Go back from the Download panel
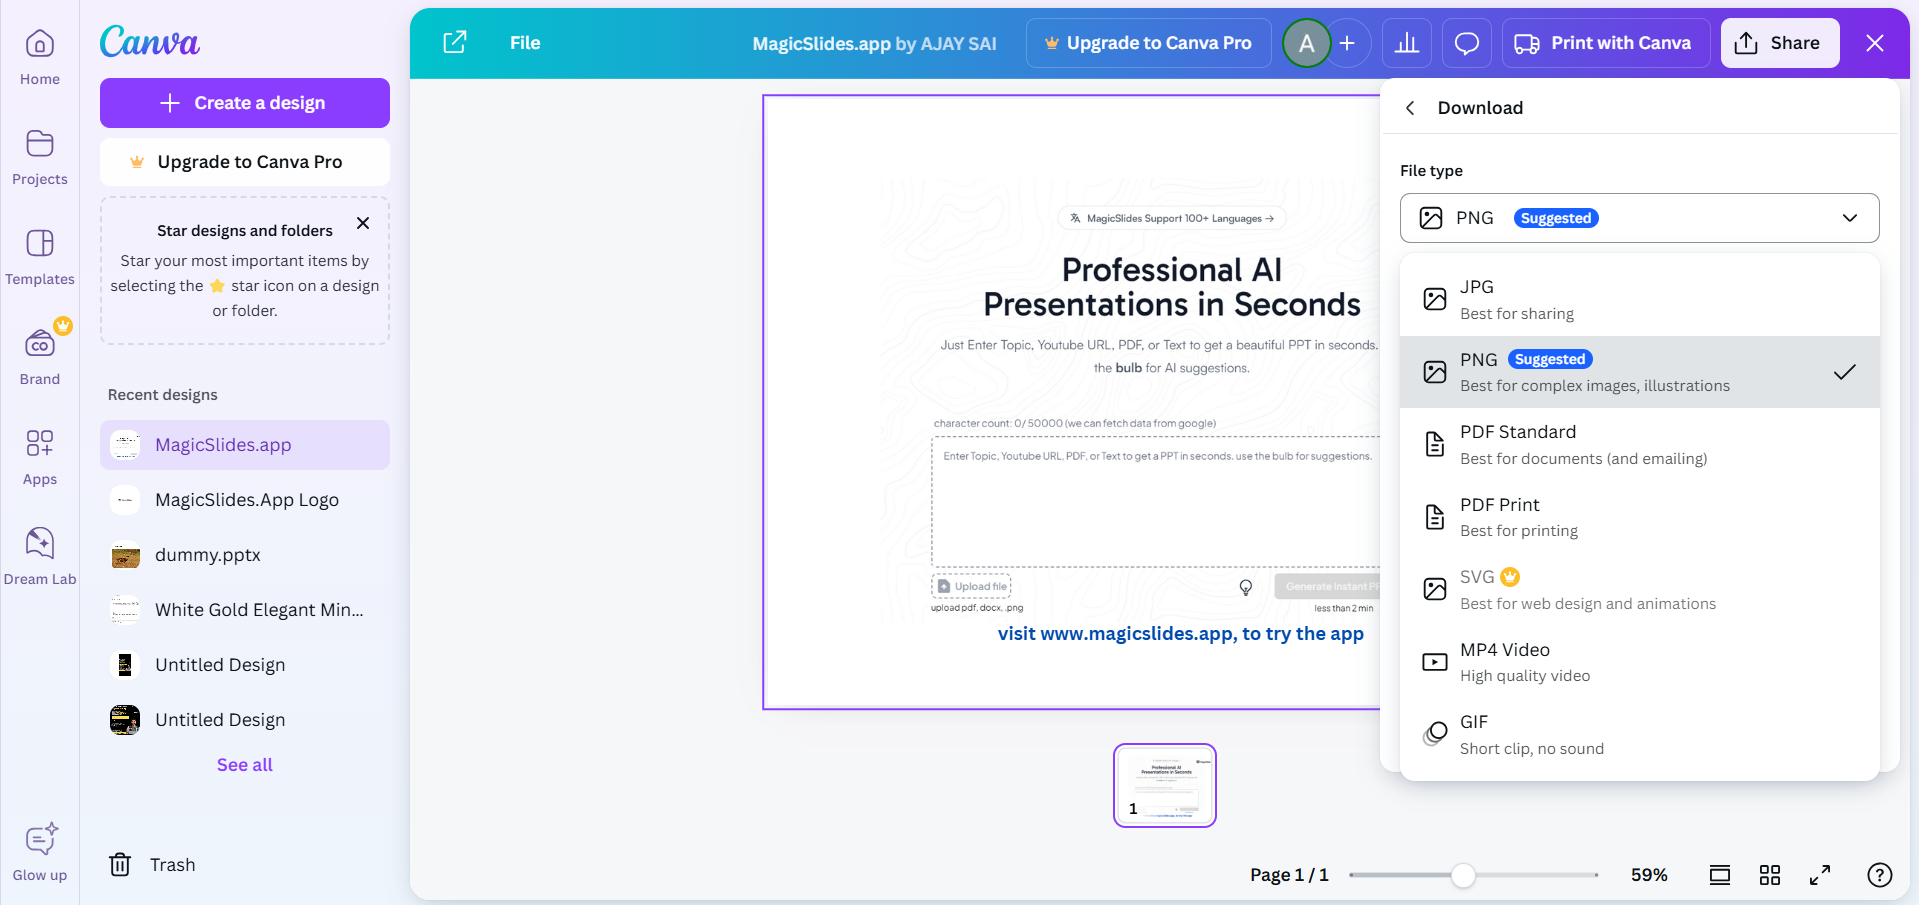The width and height of the screenshot is (1919, 905). pos(1410,108)
